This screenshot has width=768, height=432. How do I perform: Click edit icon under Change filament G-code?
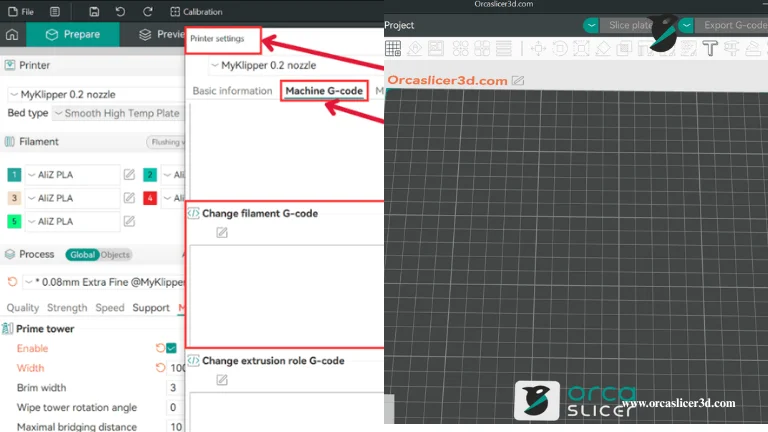click(x=222, y=233)
